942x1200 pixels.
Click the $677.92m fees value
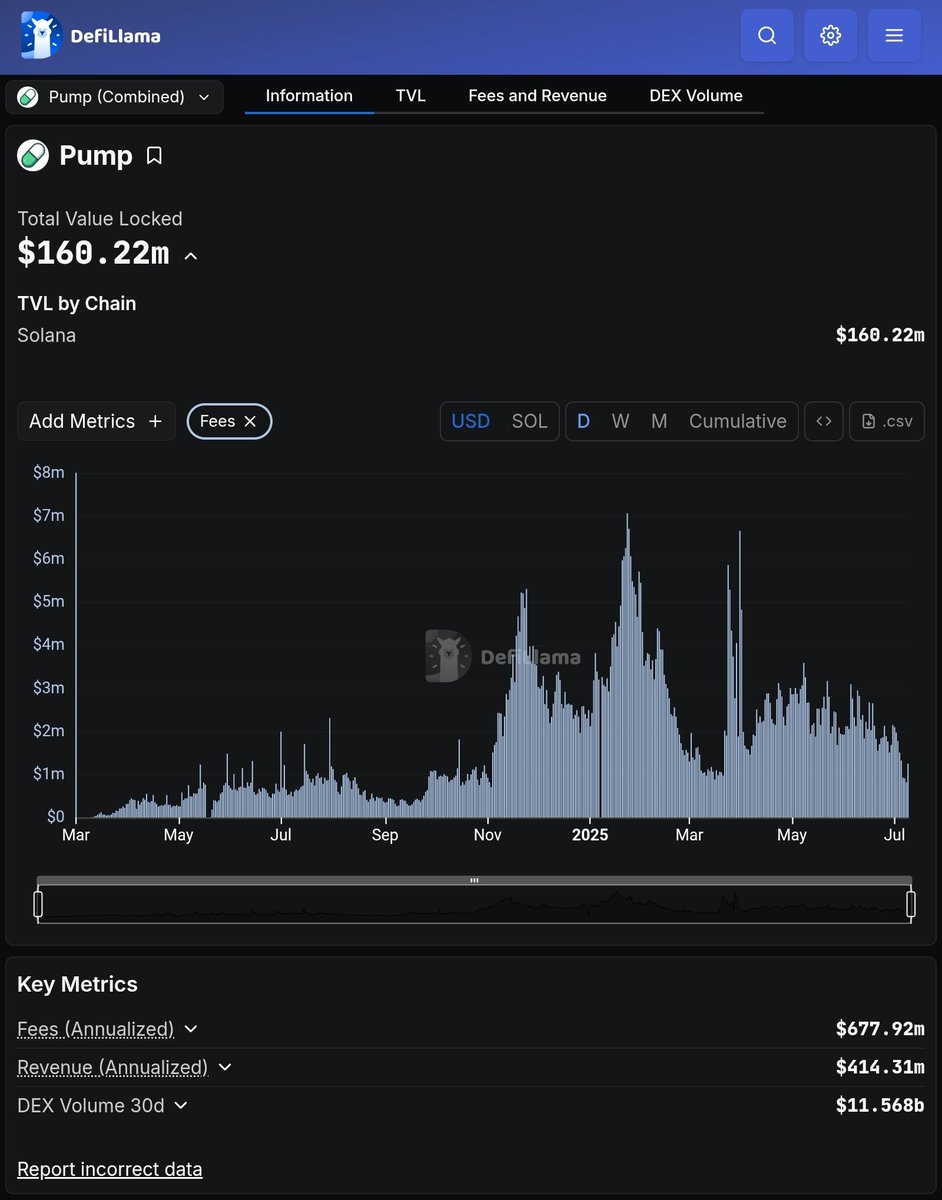tap(880, 1028)
